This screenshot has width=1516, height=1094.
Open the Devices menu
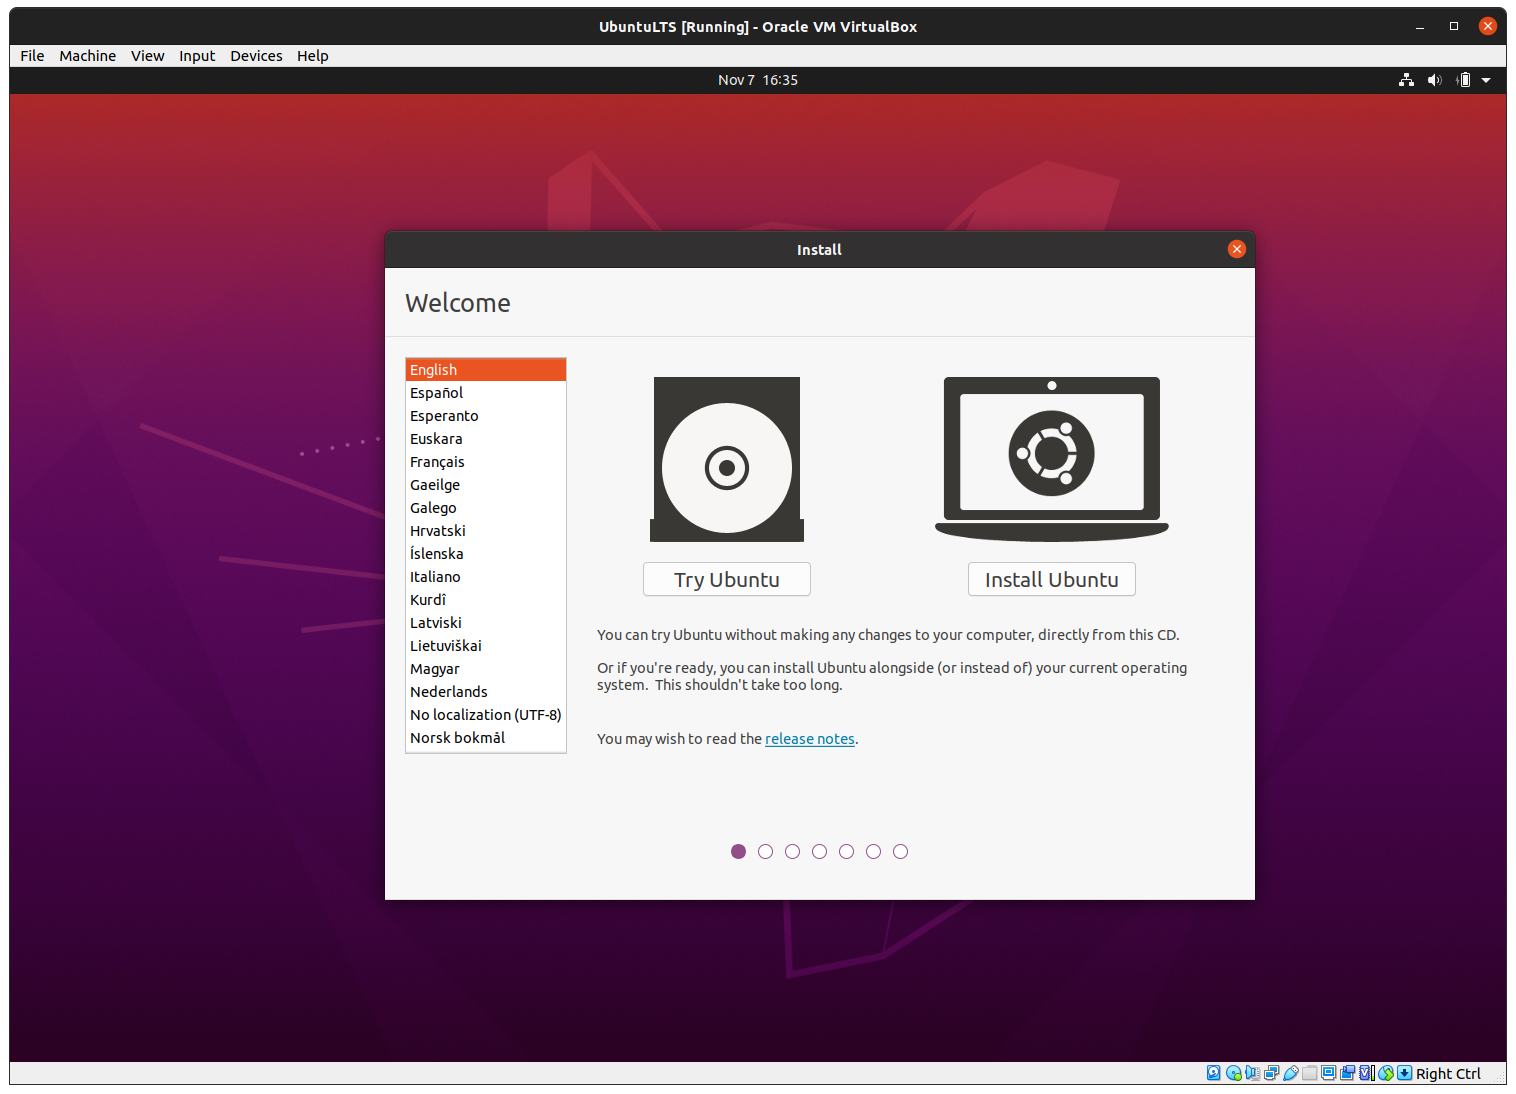[256, 56]
